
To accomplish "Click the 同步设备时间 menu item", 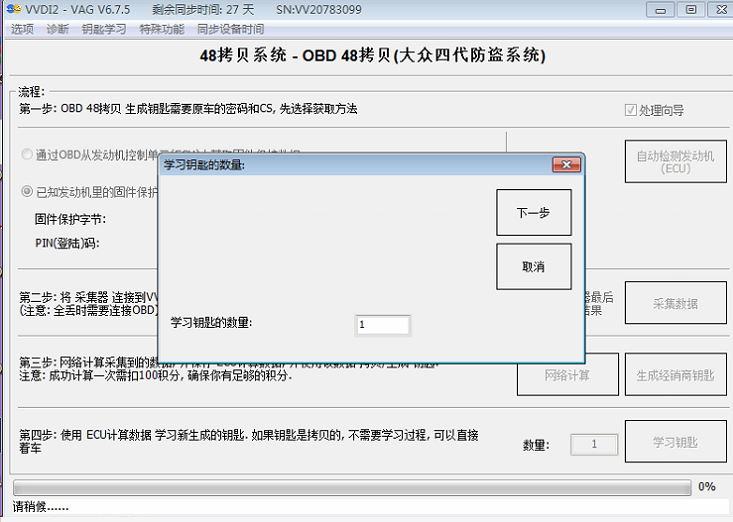I will tap(231, 29).
